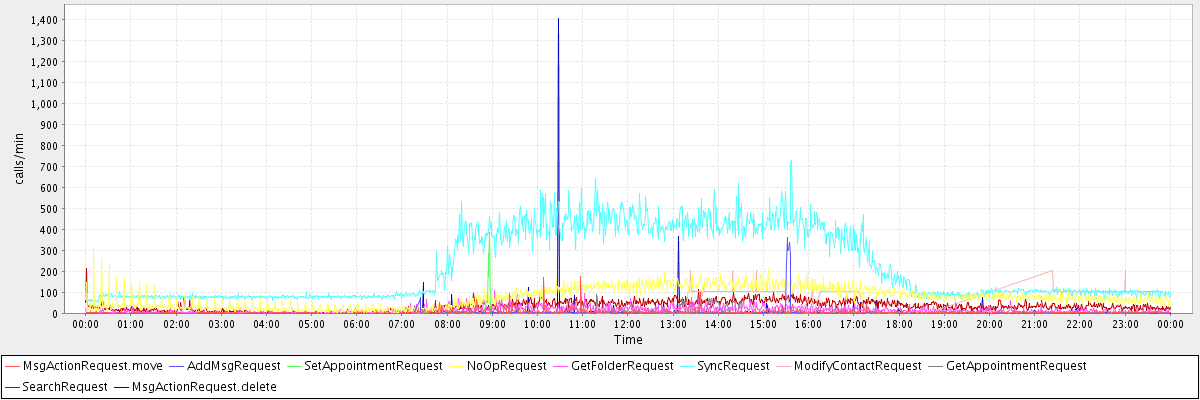The image size is (1200, 400).
Task: Select the GetAppointmentRequest legend entry
Action: click(x=1015, y=366)
